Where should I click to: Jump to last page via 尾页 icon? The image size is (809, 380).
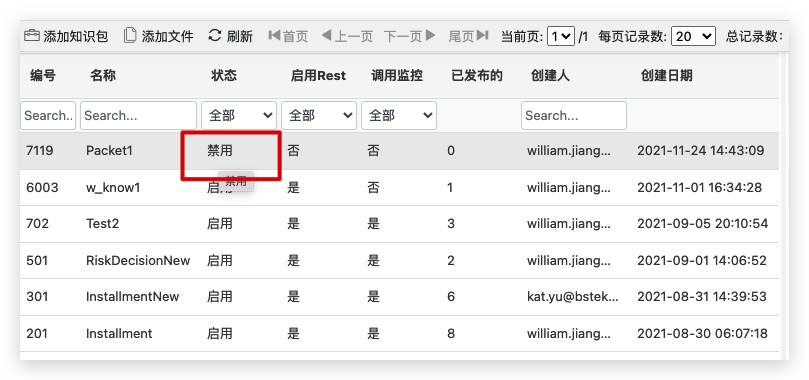click(x=482, y=36)
